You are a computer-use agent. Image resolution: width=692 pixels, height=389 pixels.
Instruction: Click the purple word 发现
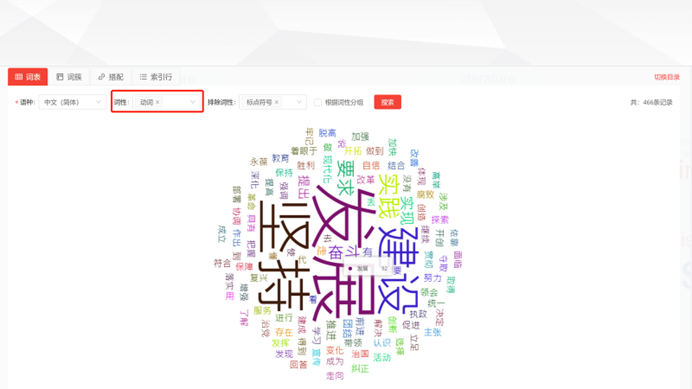[x=284, y=354]
